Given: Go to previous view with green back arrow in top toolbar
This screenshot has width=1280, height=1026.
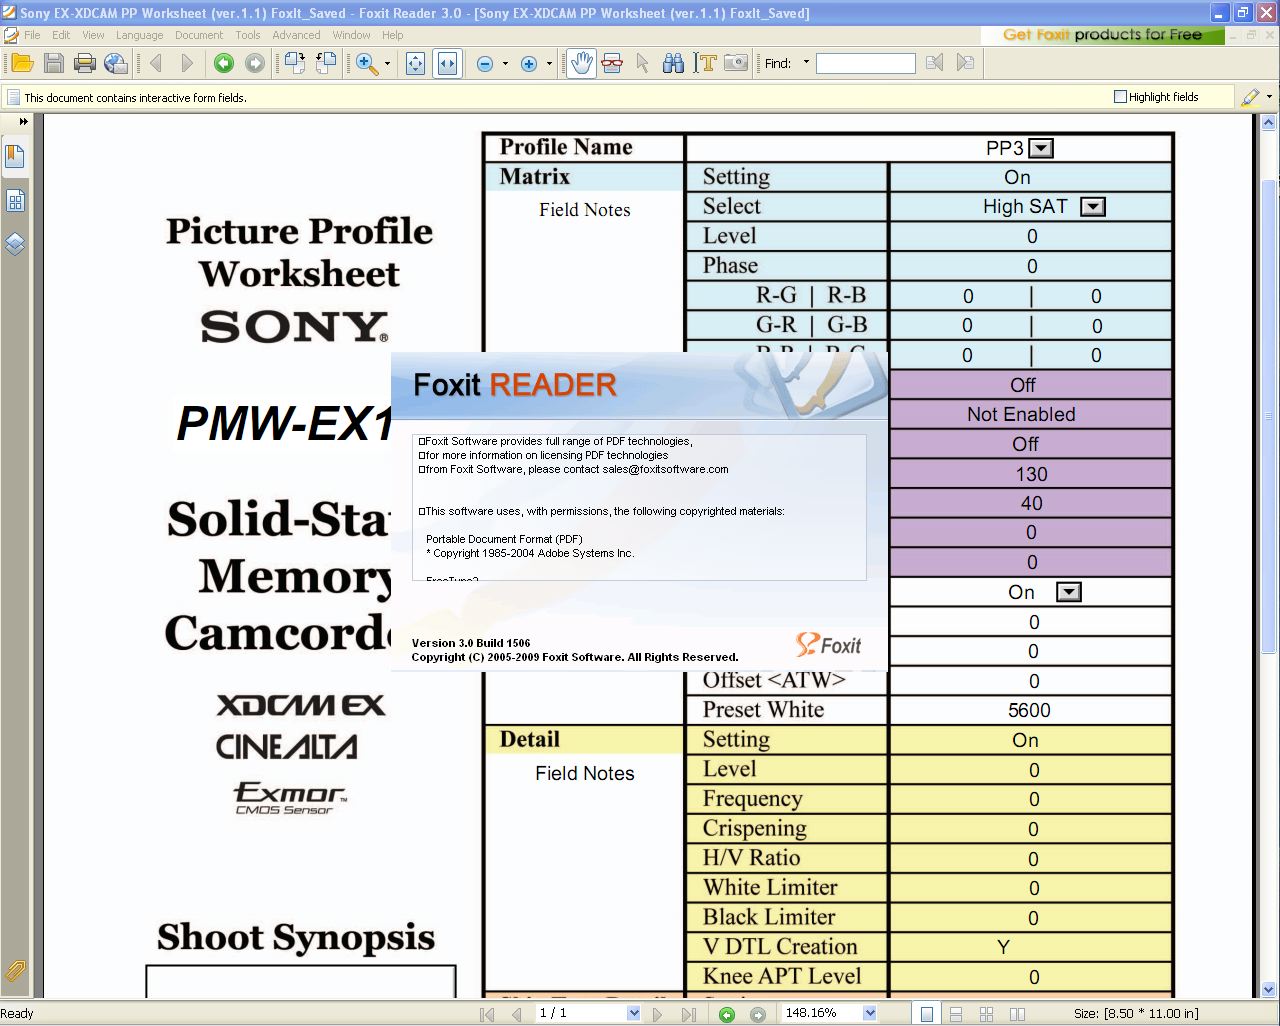Looking at the screenshot, I should (224, 63).
